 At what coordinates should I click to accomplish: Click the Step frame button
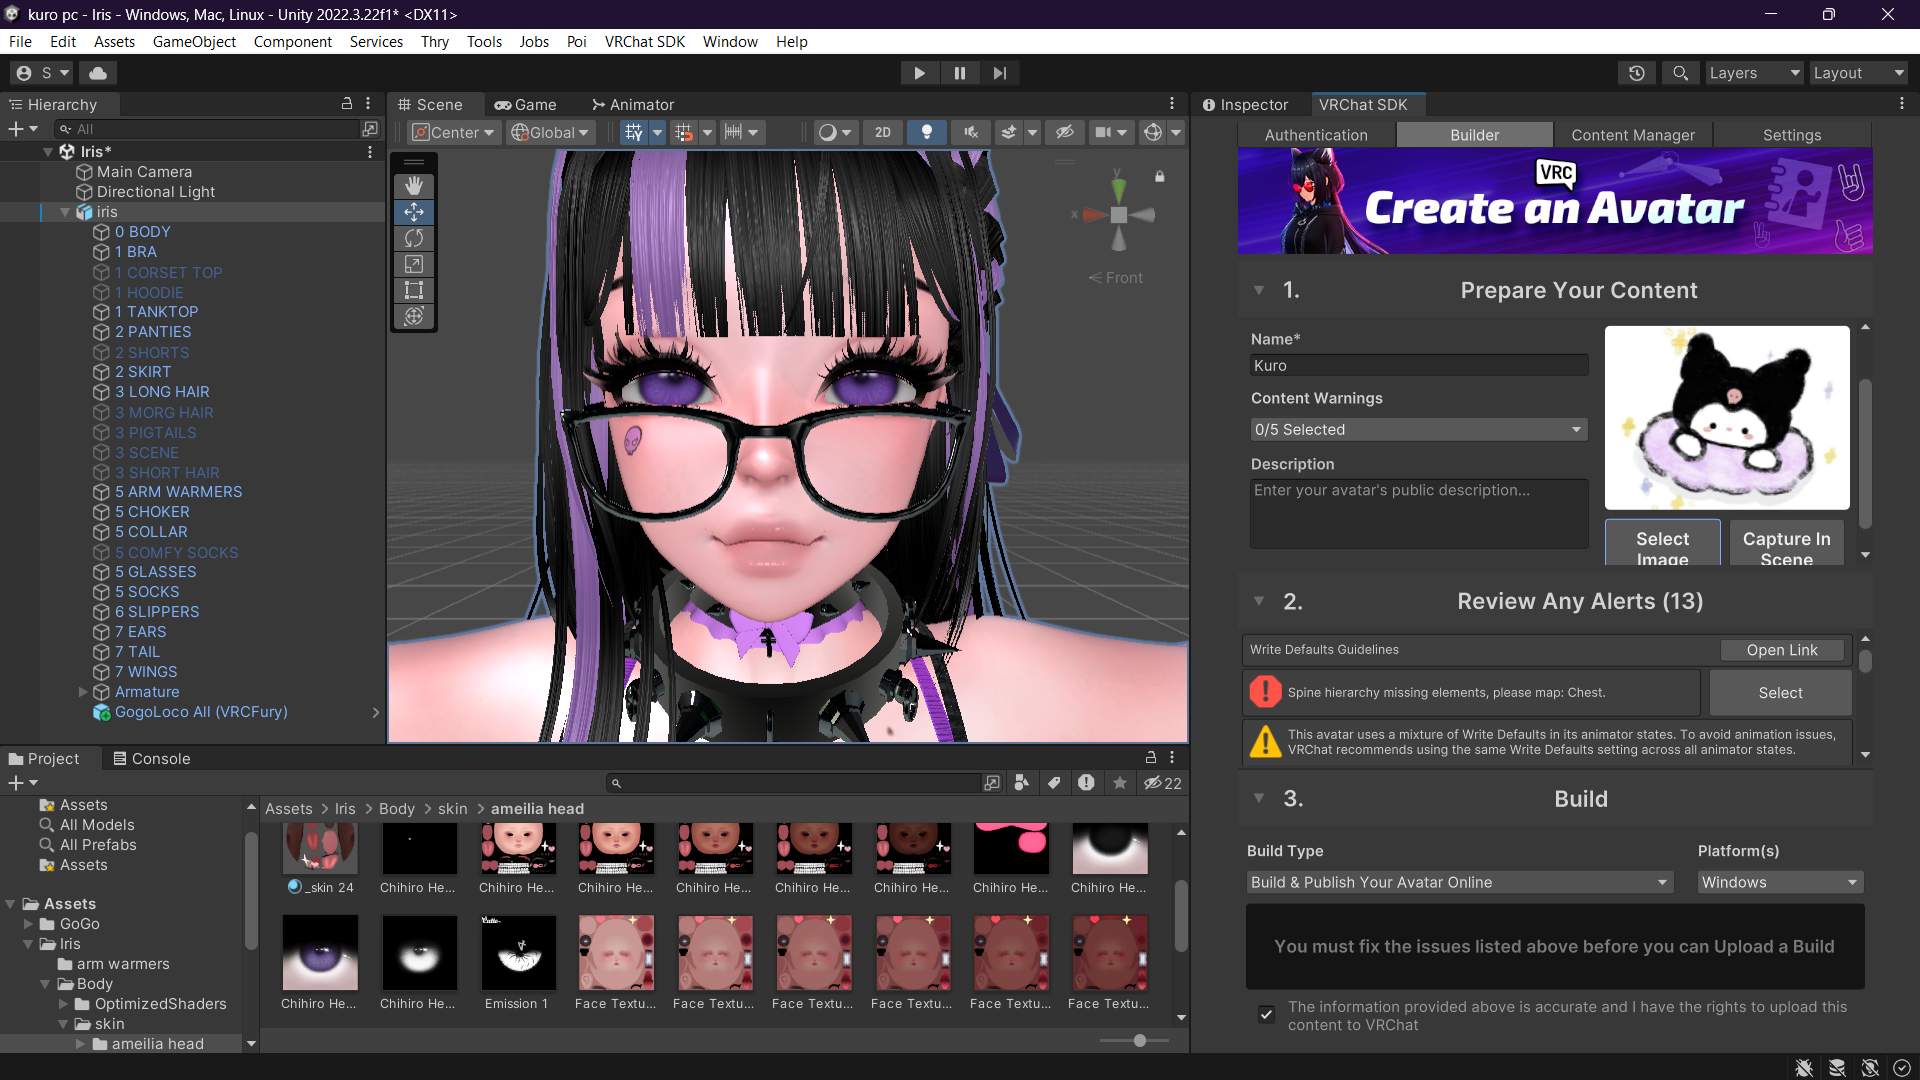[1000, 73]
